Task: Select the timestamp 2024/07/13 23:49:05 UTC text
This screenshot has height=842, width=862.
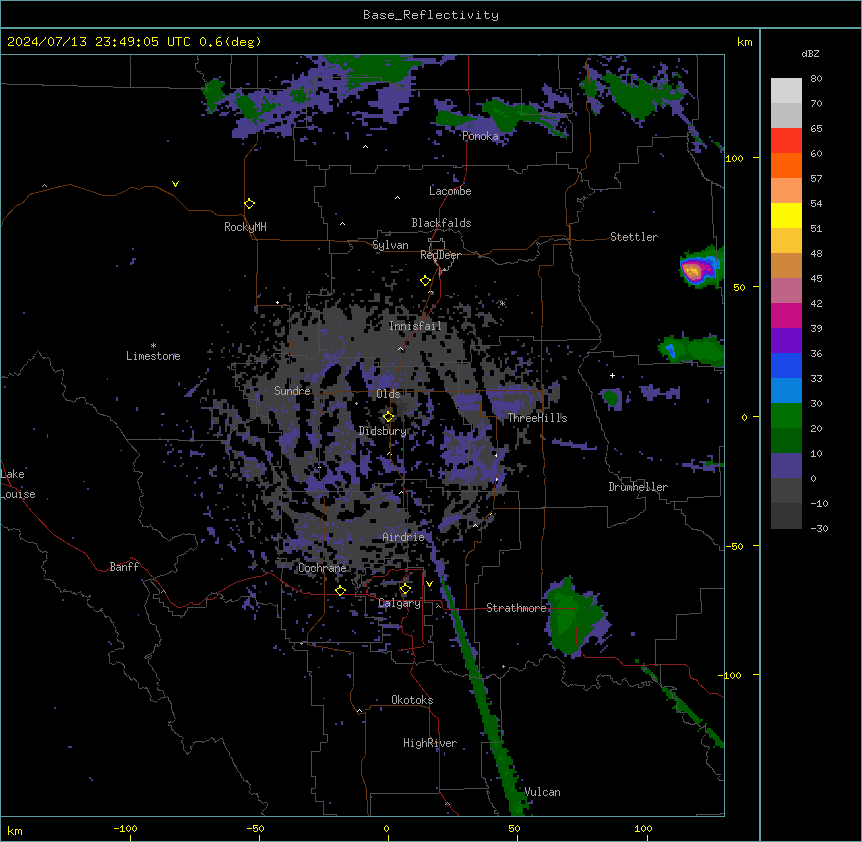Action: coord(99,42)
